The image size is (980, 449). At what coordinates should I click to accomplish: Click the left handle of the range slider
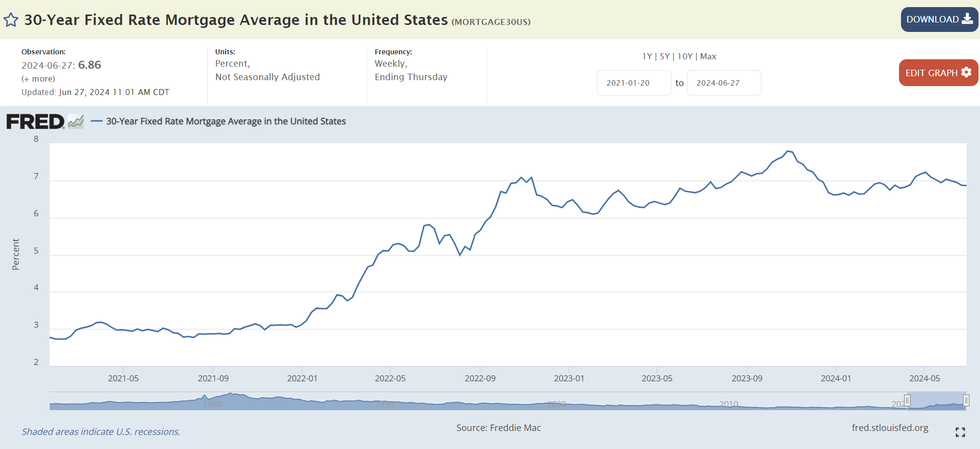pos(907,401)
